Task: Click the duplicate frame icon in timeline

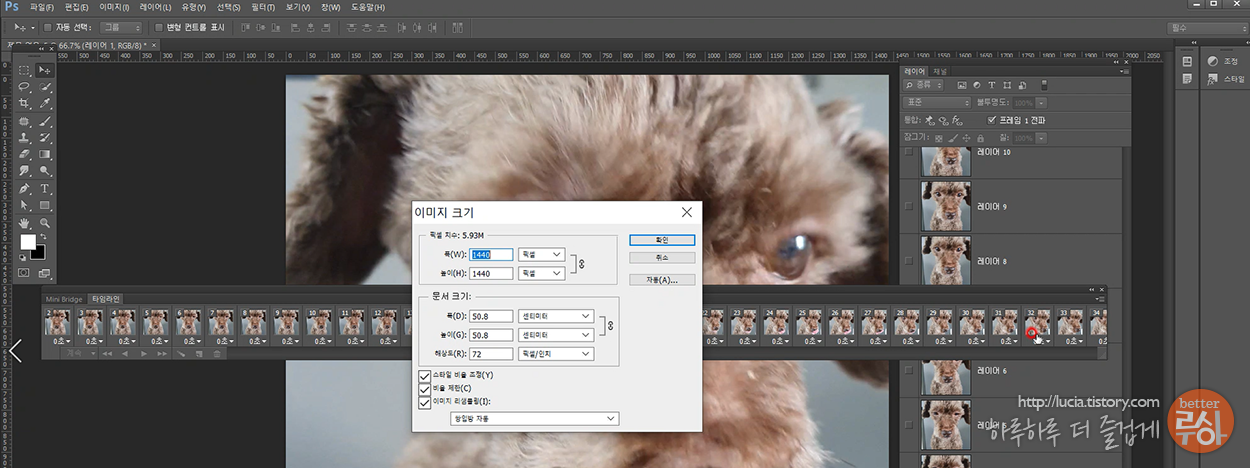Action: (199, 354)
